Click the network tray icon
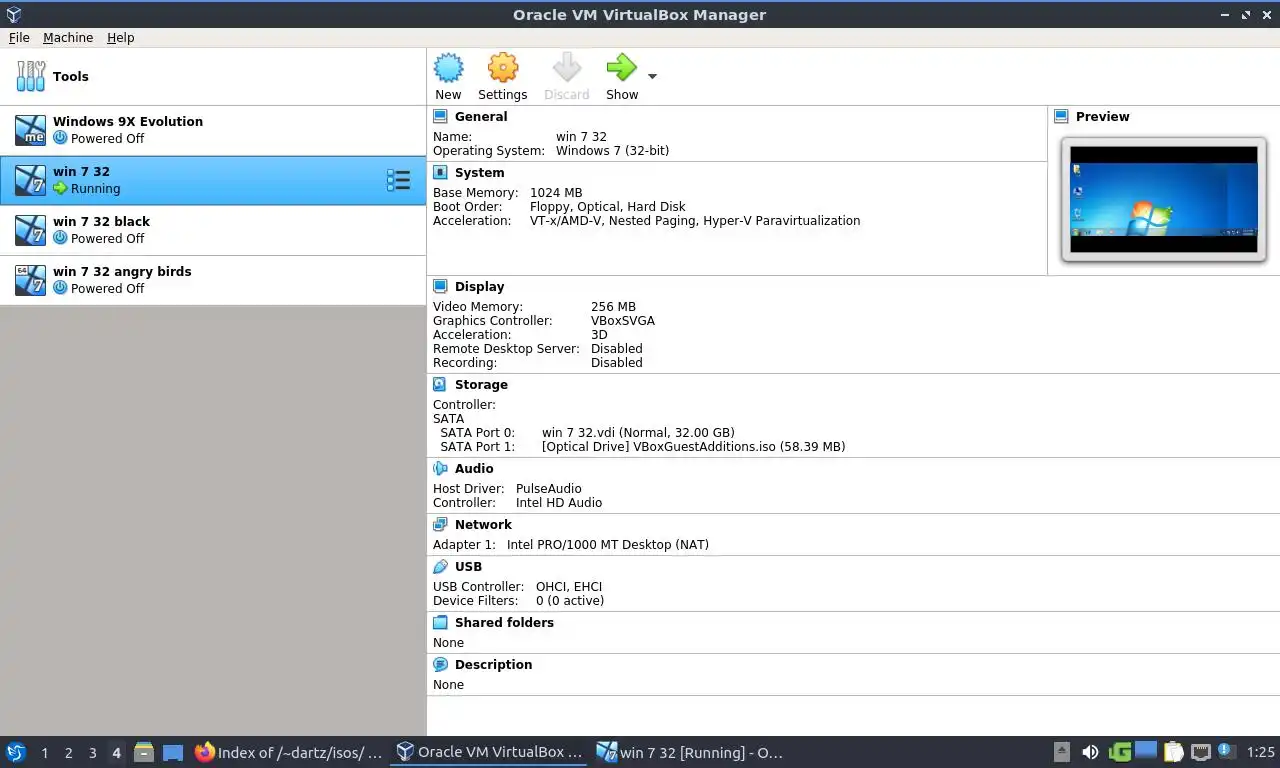1280x768 pixels. pos(1201,752)
